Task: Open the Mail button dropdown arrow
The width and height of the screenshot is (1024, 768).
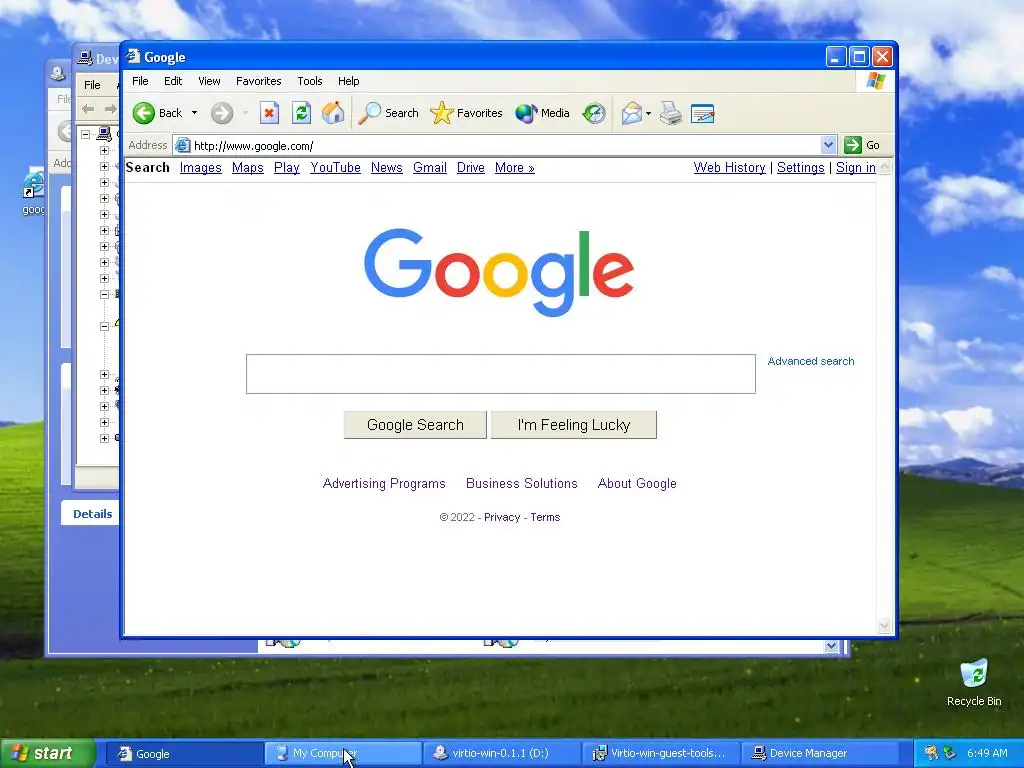Action: tap(648, 114)
